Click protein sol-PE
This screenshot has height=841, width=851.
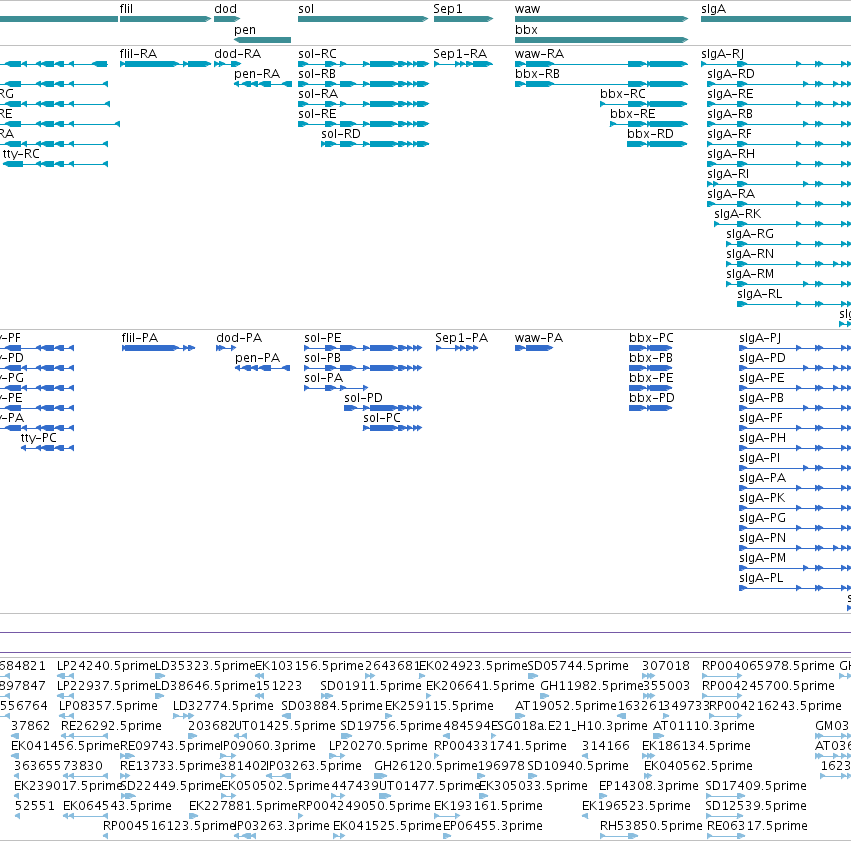pyautogui.click(x=363, y=348)
